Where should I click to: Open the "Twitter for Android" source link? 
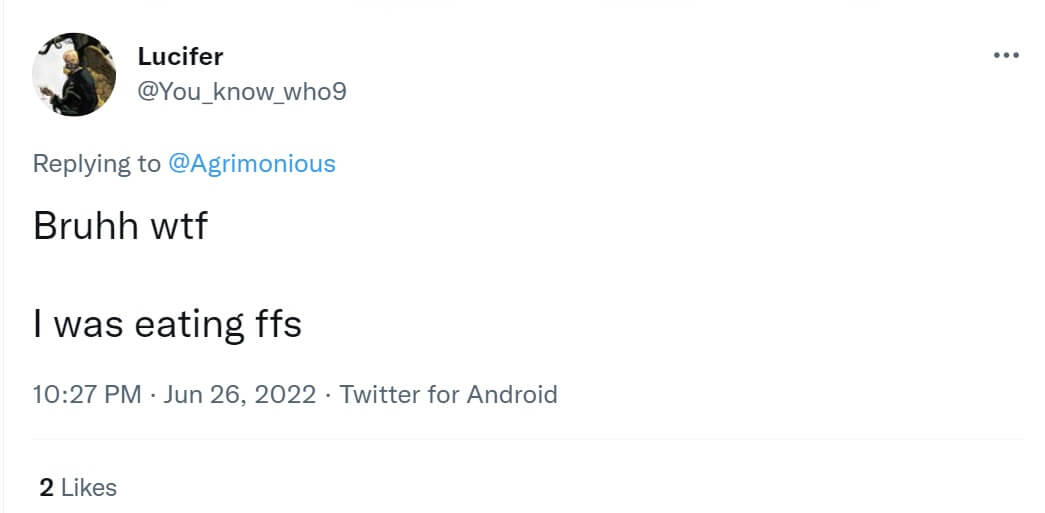(448, 394)
